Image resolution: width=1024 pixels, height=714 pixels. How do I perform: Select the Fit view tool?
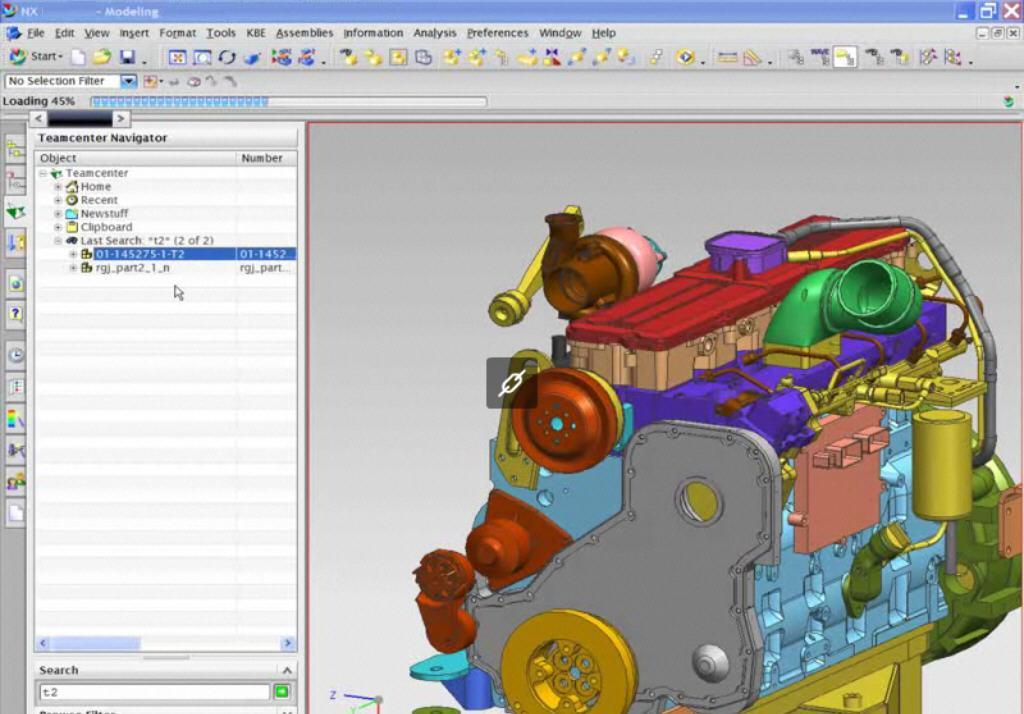pyautogui.click(x=177, y=57)
